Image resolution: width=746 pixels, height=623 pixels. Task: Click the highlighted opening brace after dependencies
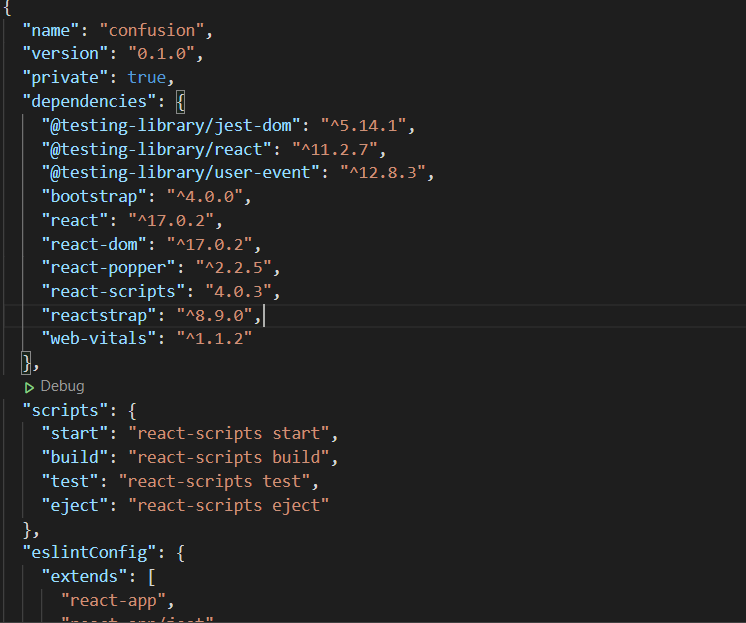pyautogui.click(x=180, y=102)
